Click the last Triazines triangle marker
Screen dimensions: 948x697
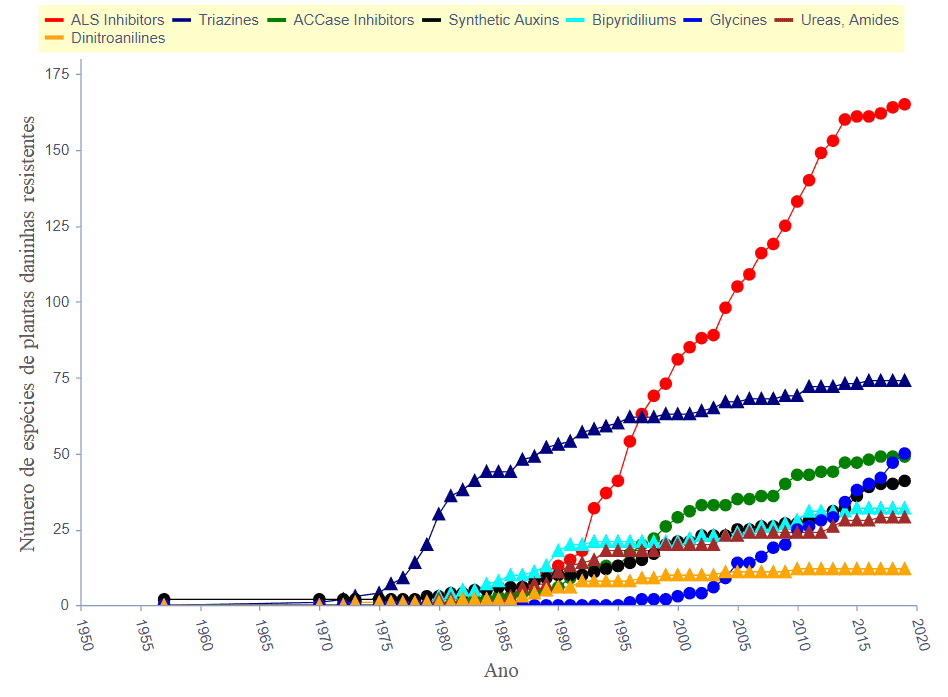(904, 380)
